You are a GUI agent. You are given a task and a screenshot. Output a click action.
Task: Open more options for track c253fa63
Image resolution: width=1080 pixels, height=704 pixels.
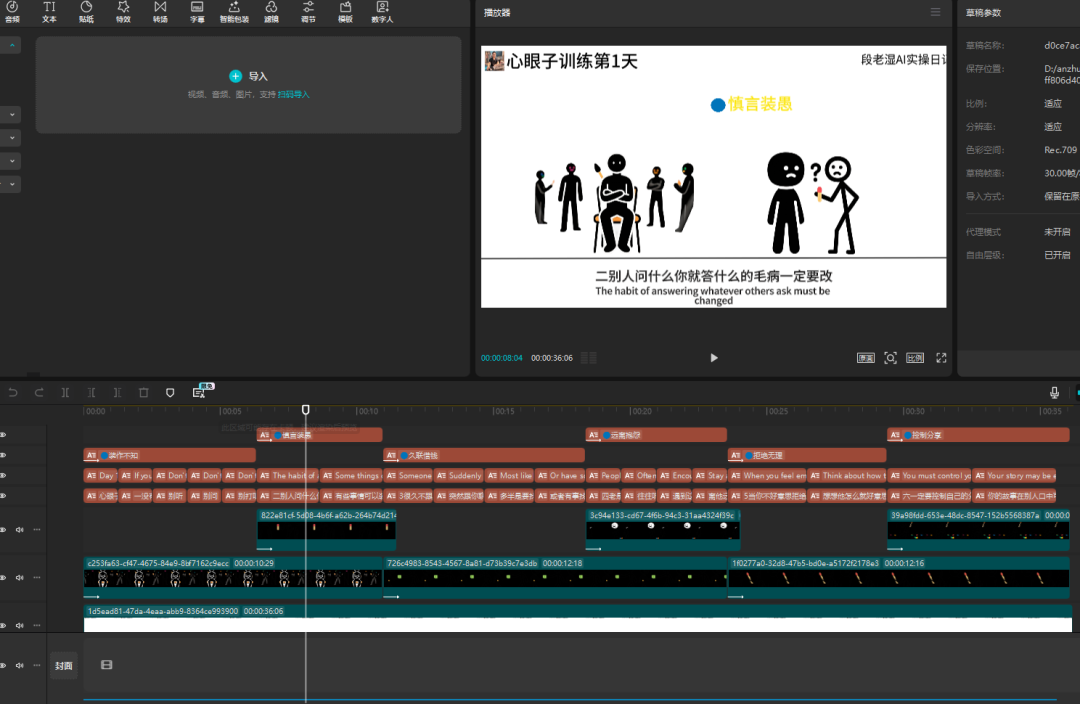click(x=37, y=578)
